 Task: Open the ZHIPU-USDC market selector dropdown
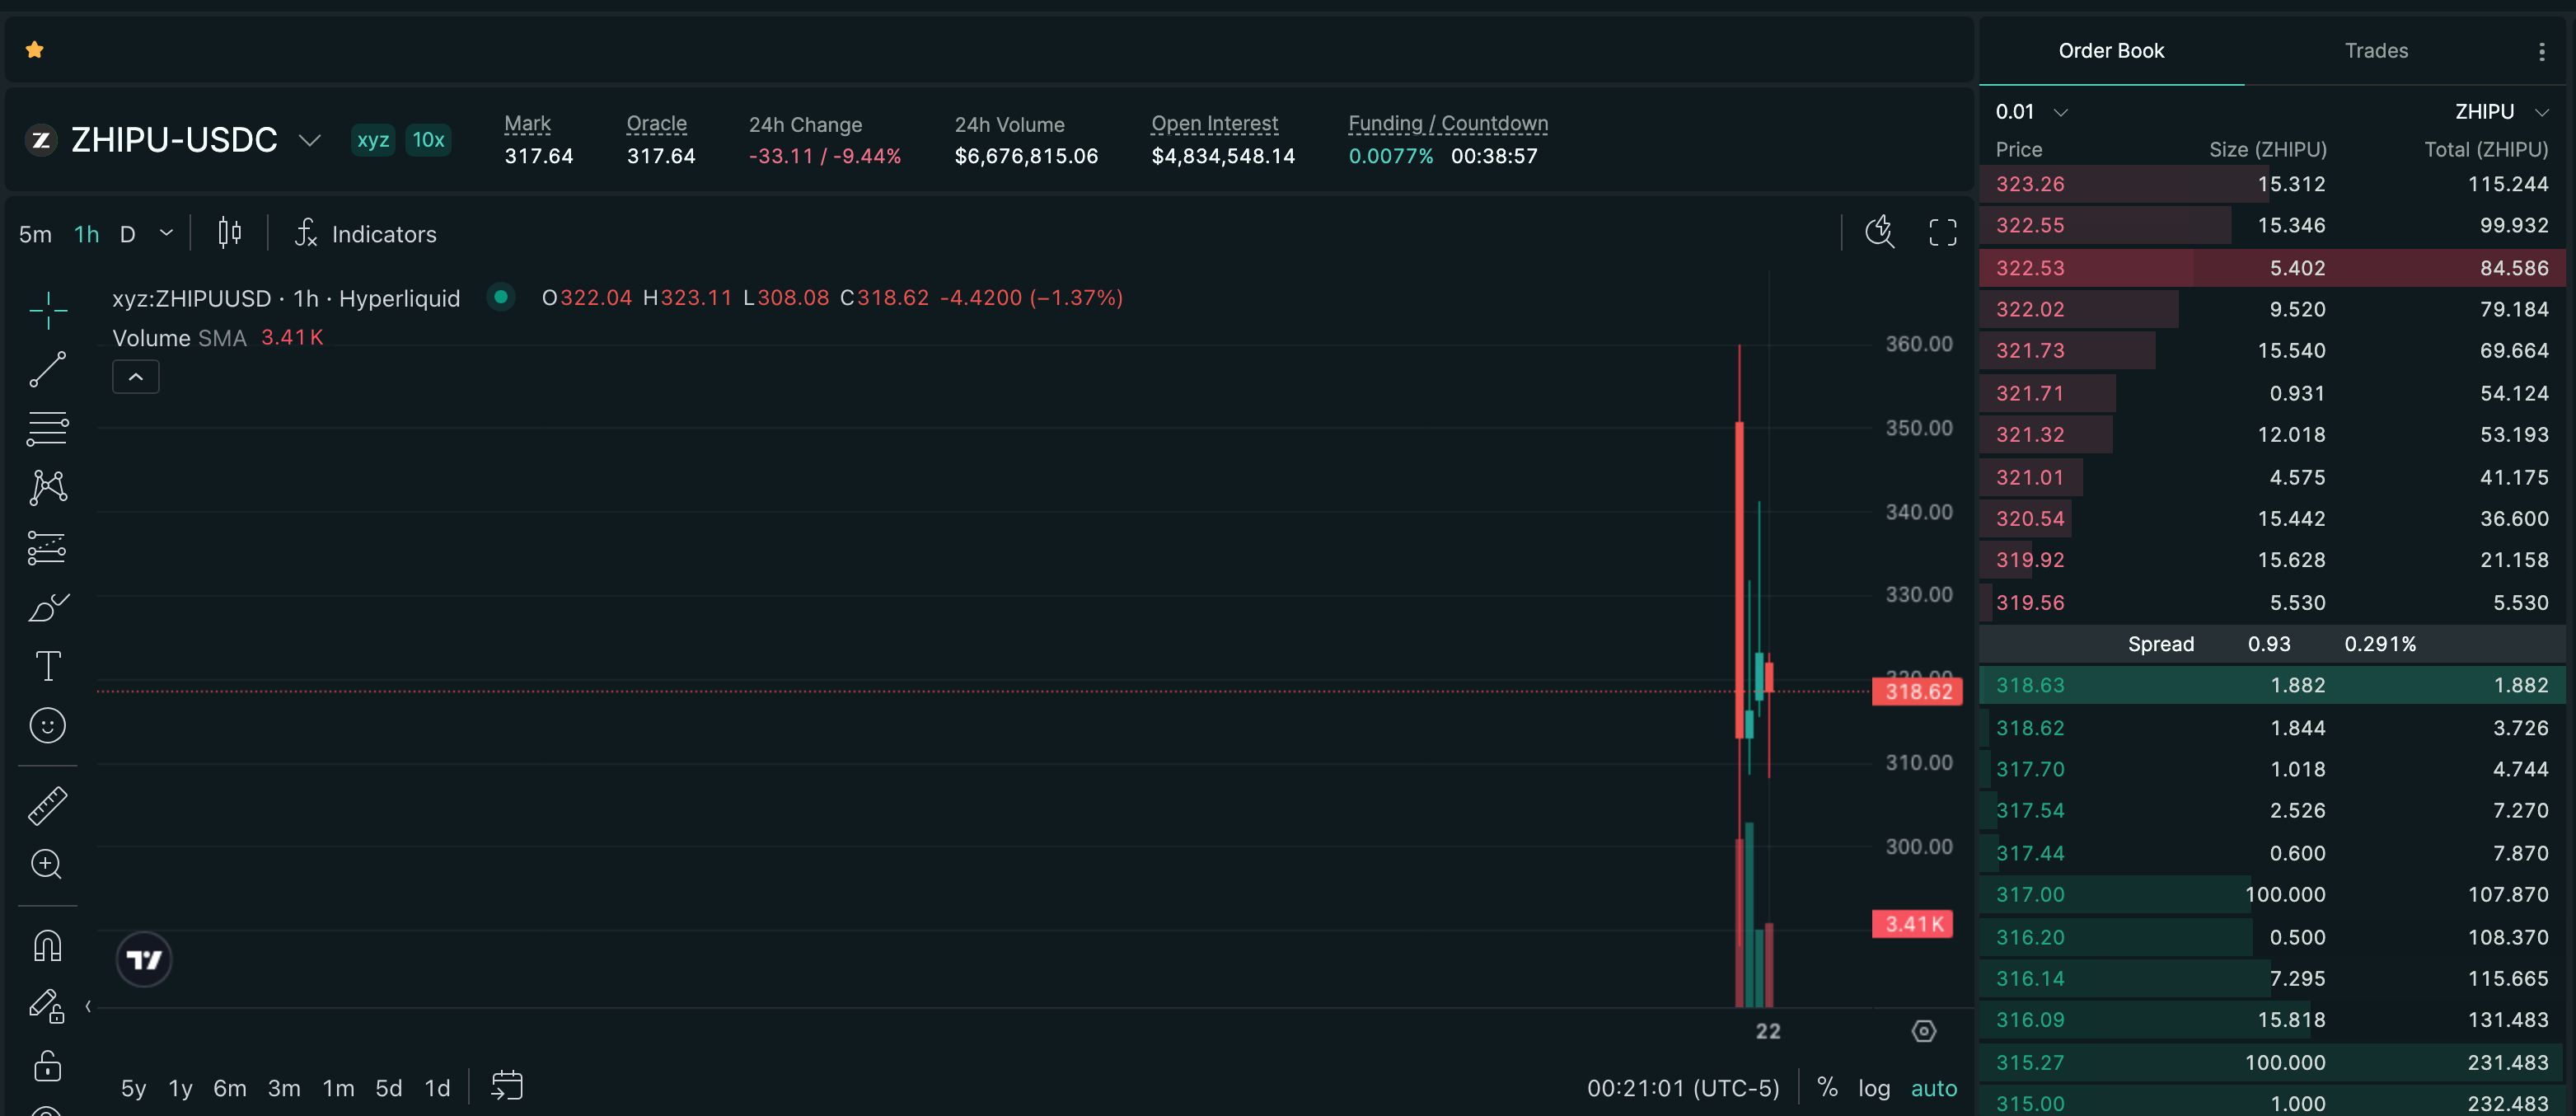click(310, 140)
